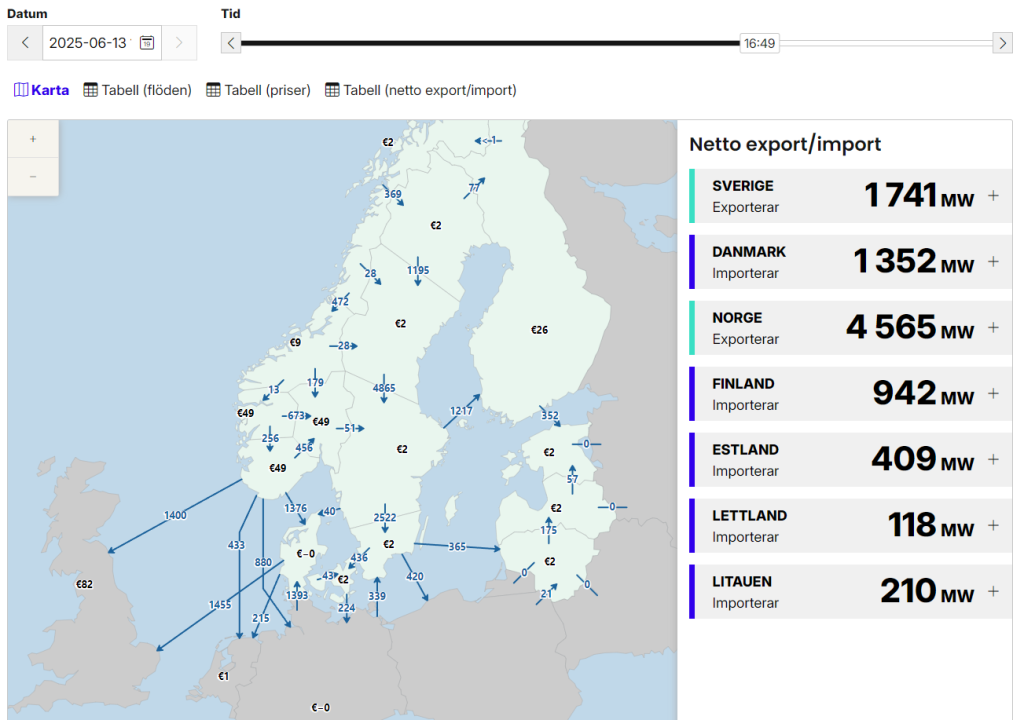Click the next date arrow
1013x720 pixels.
click(x=179, y=43)
